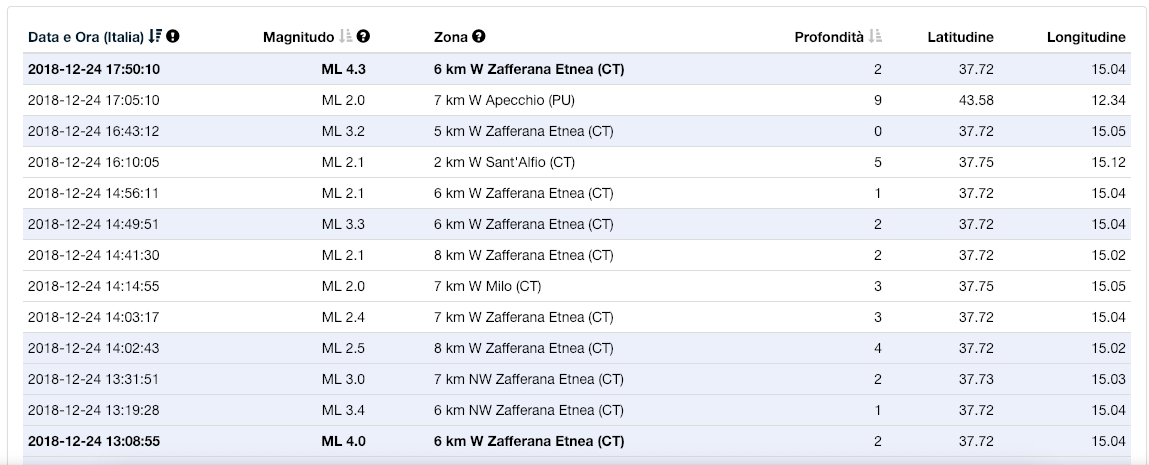
Task: Click the Magnitudo column header text
Action: [298, 37]
